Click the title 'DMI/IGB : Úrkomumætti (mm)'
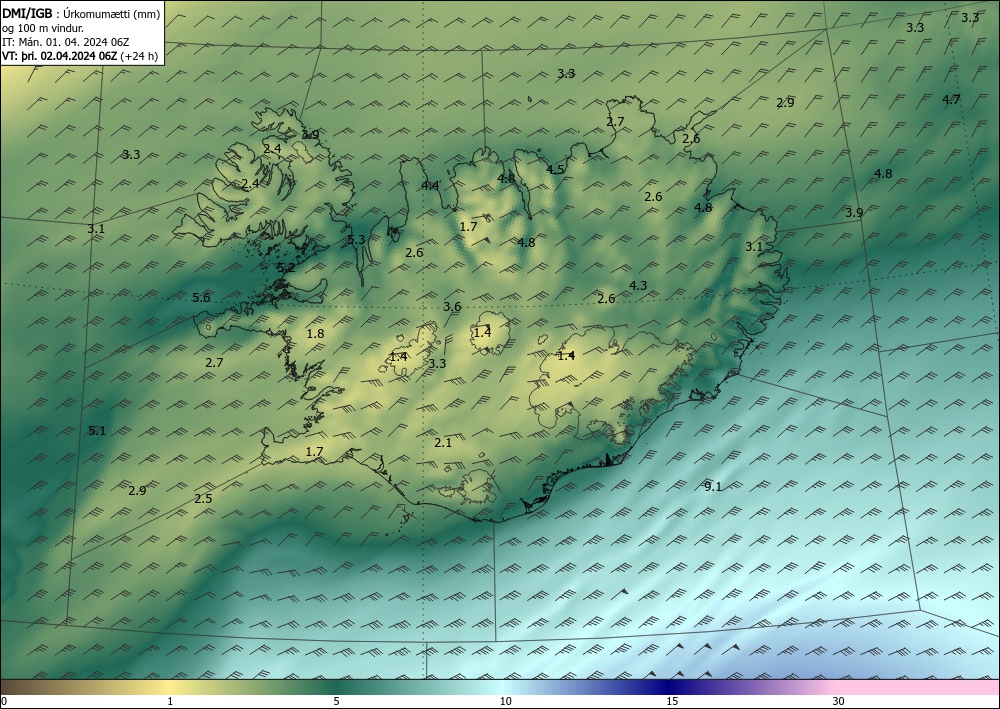The width and height of the screenshot is (1000, 709). (81, 14)
